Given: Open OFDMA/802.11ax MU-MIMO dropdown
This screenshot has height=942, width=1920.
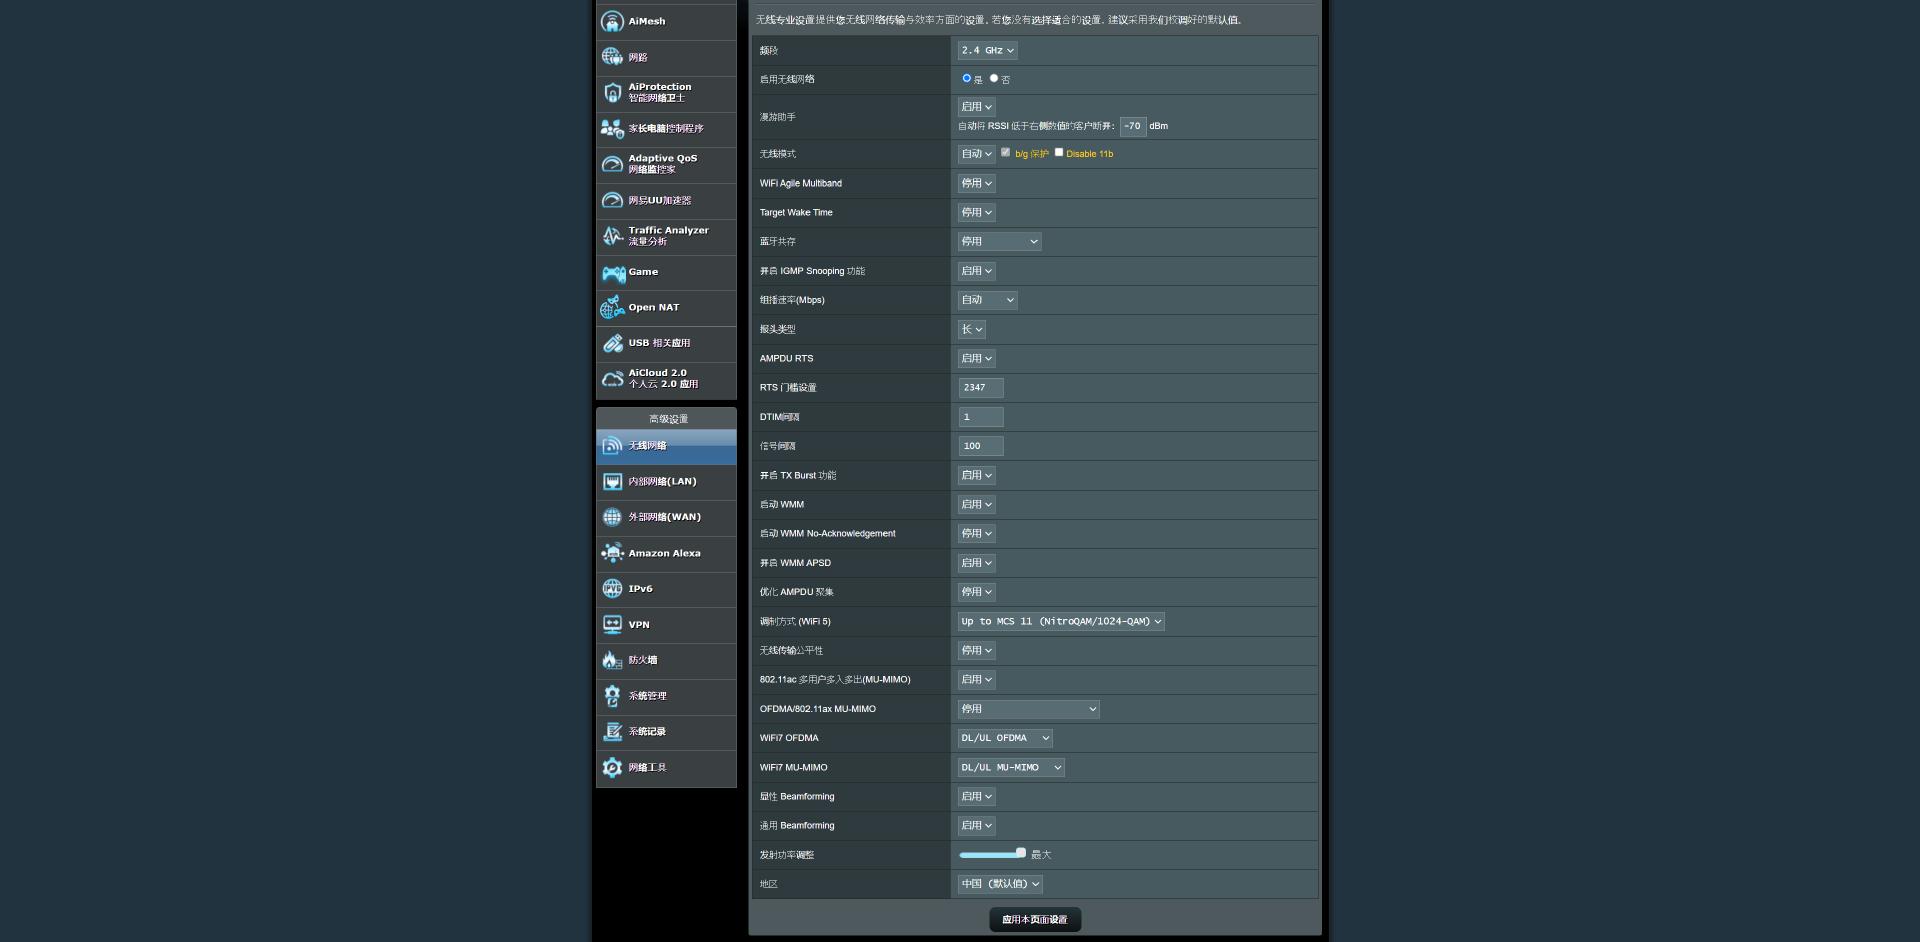Looking at the screenshot, I should point(1029,709).
